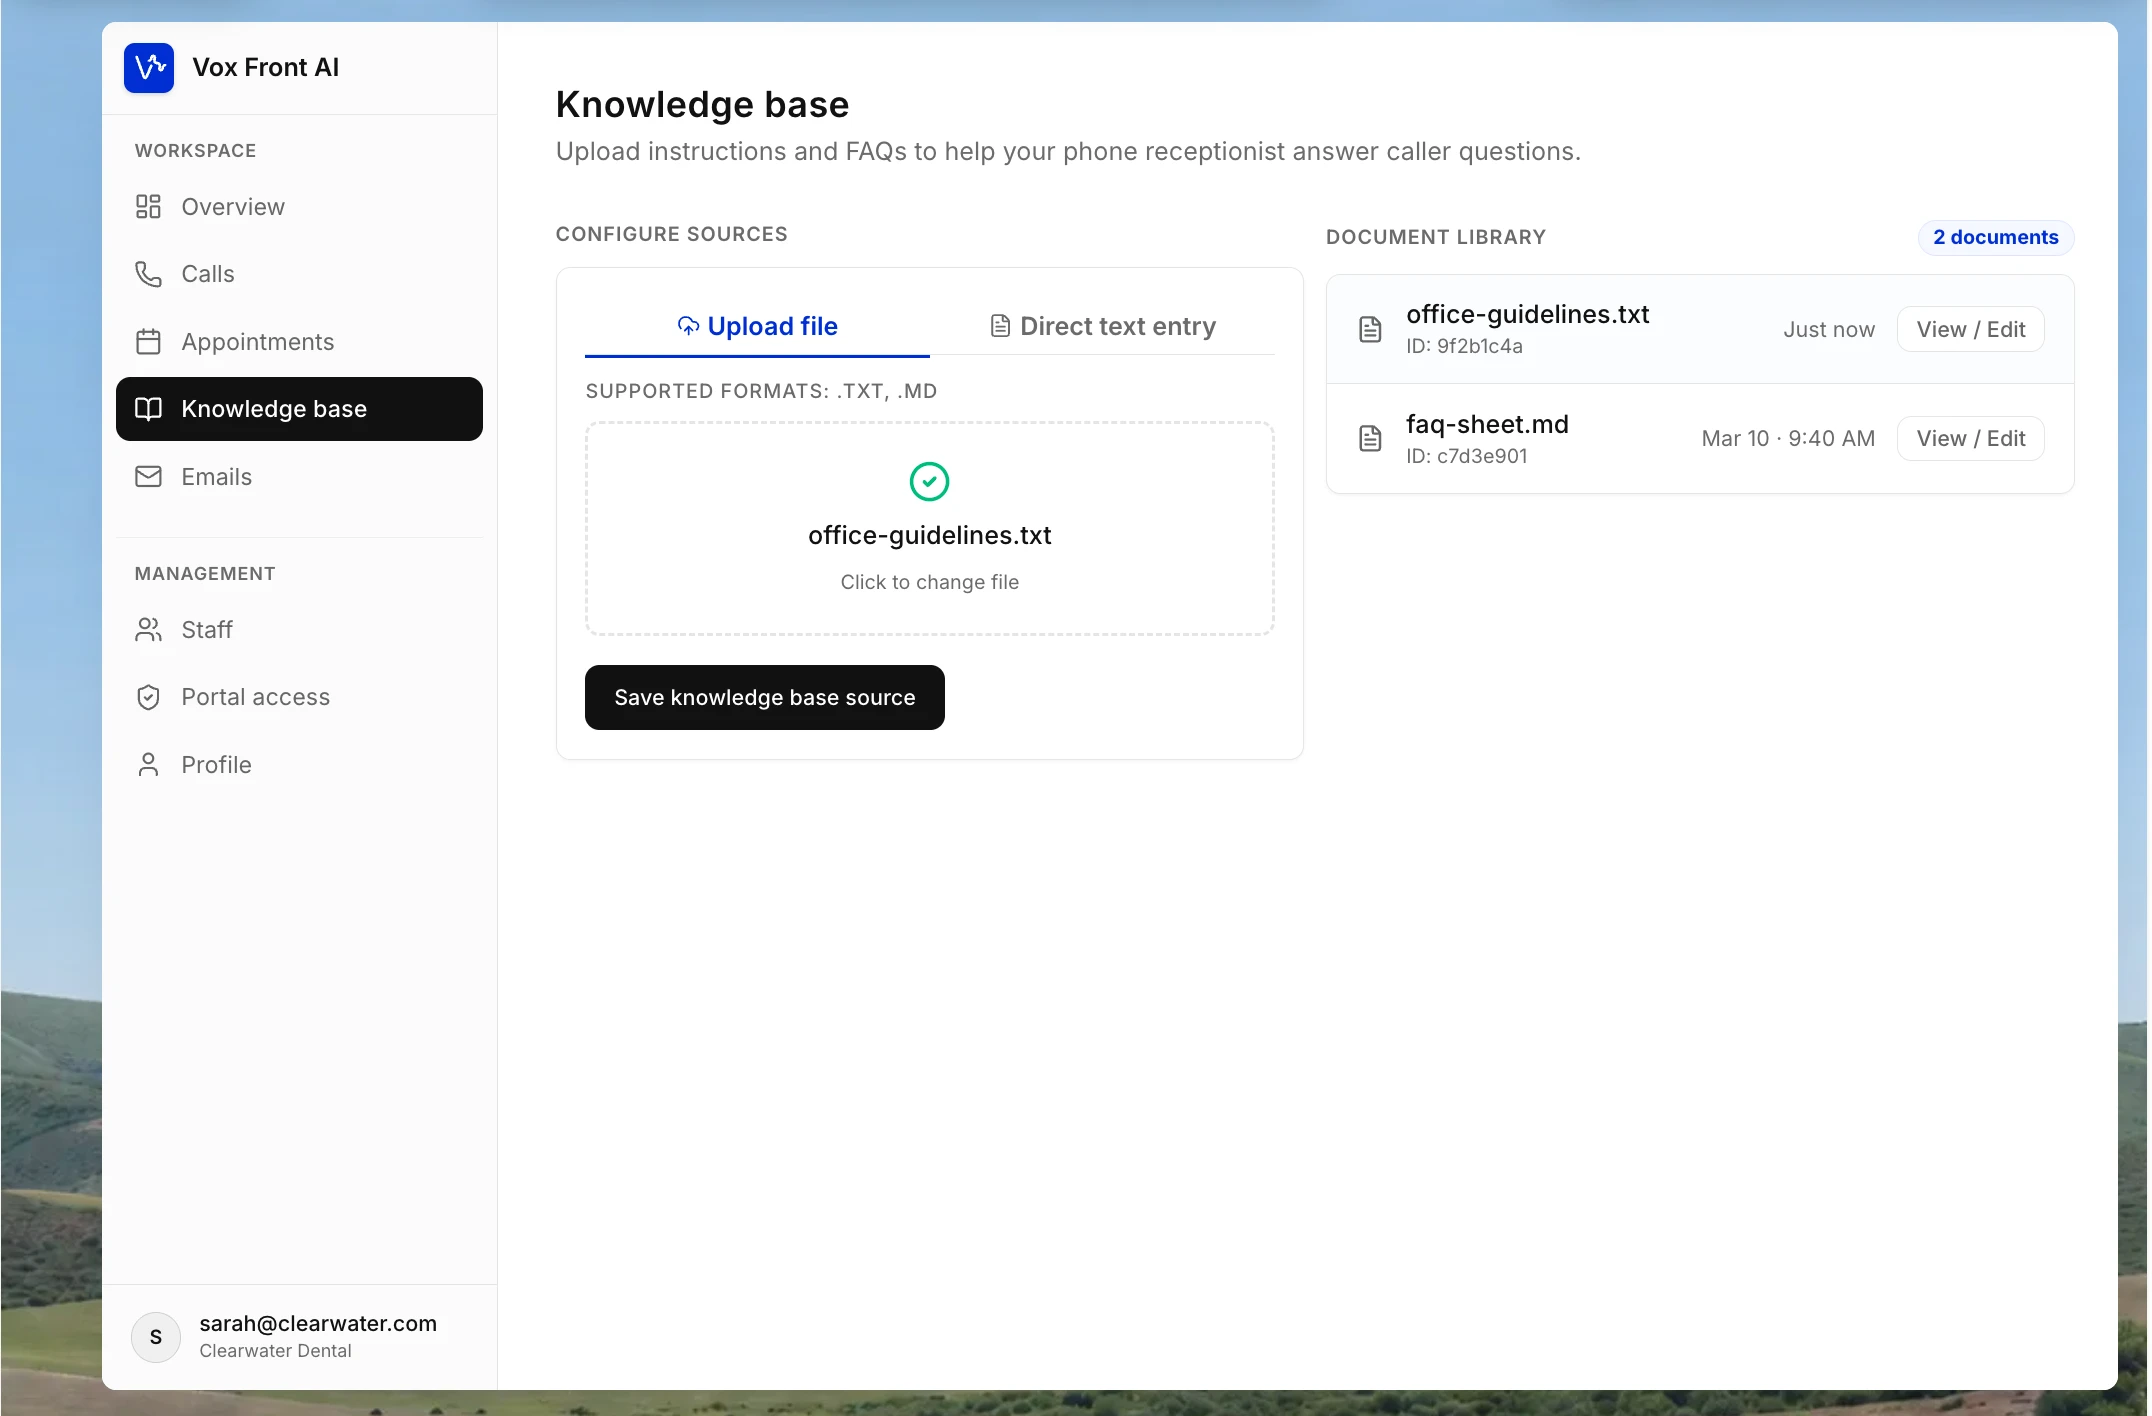Switch to the Direct text entry tab

[1102, 327]
